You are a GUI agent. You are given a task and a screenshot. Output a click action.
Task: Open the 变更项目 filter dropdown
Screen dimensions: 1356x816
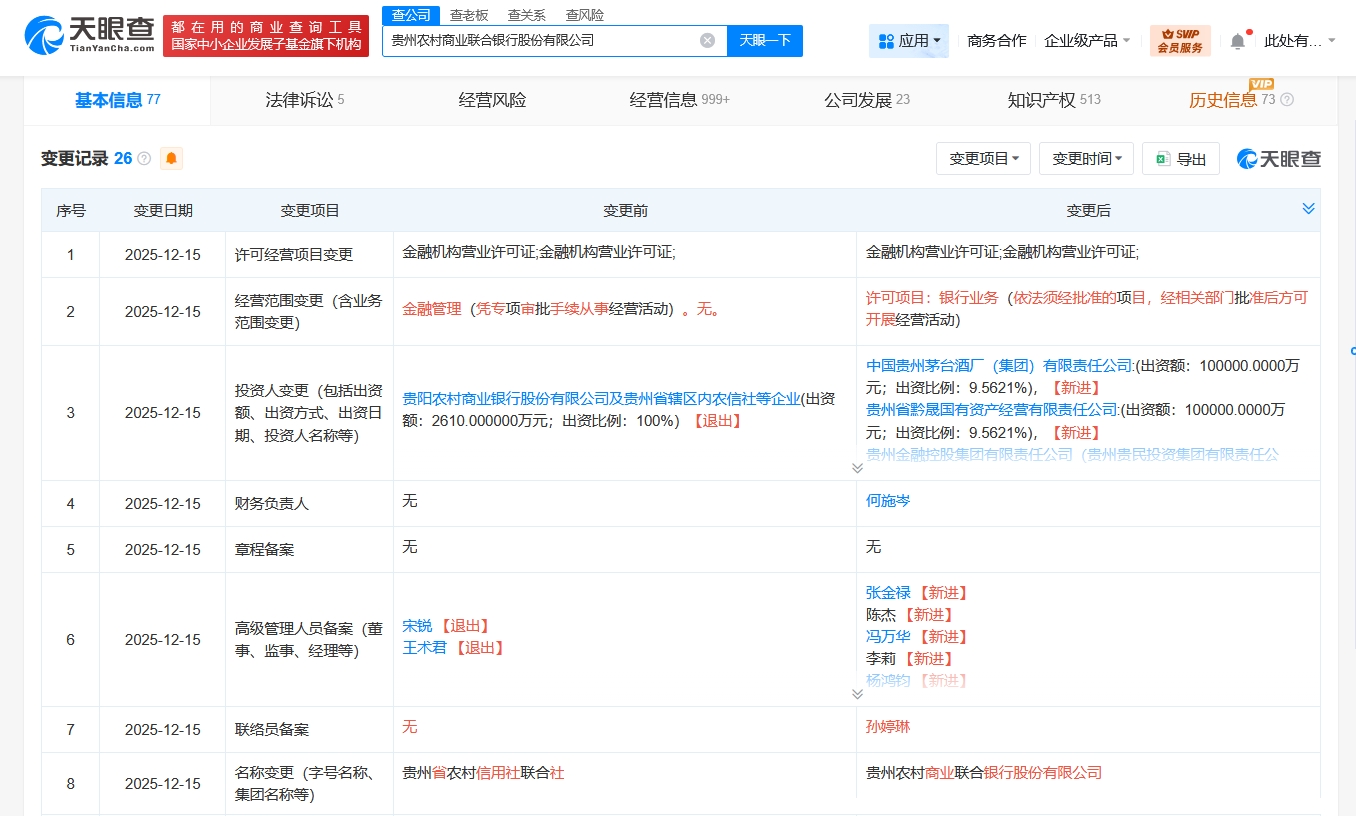(983, 159)
